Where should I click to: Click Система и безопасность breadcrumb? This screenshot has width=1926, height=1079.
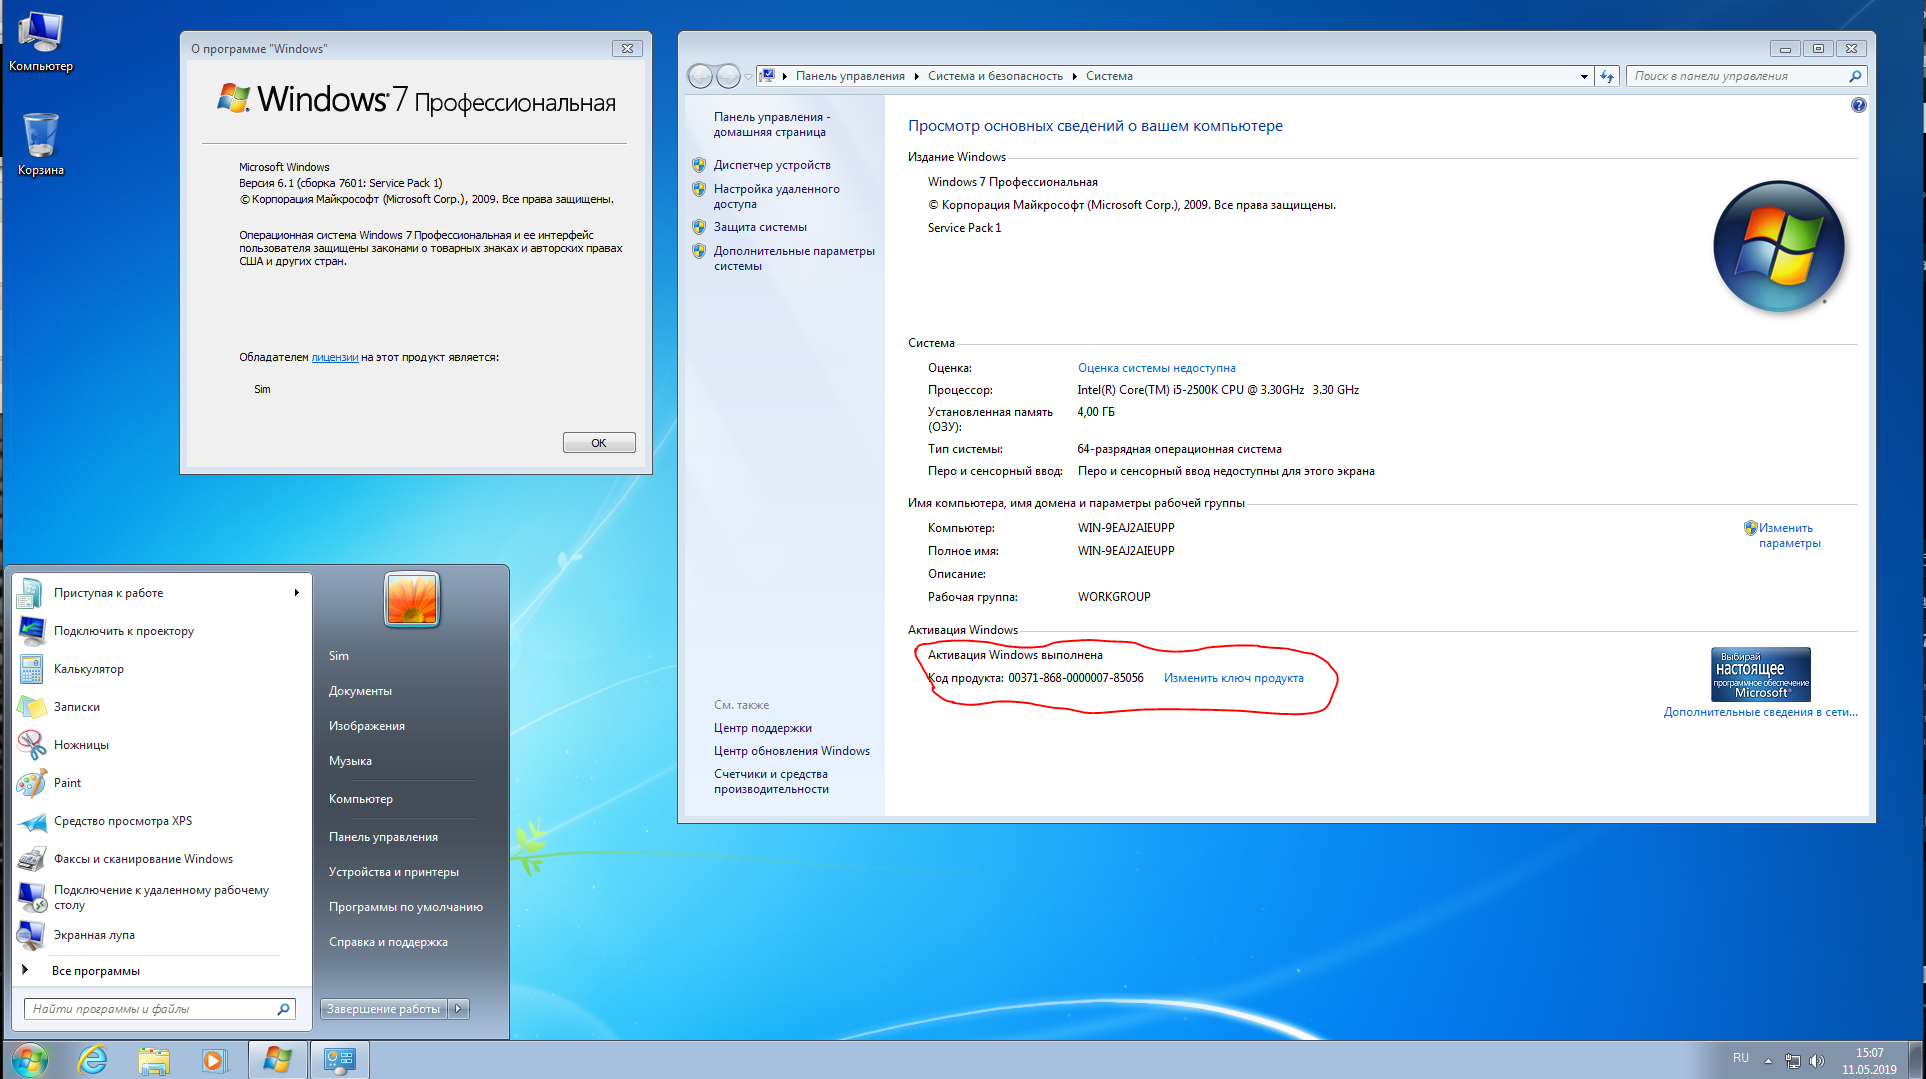pos(995,76)
